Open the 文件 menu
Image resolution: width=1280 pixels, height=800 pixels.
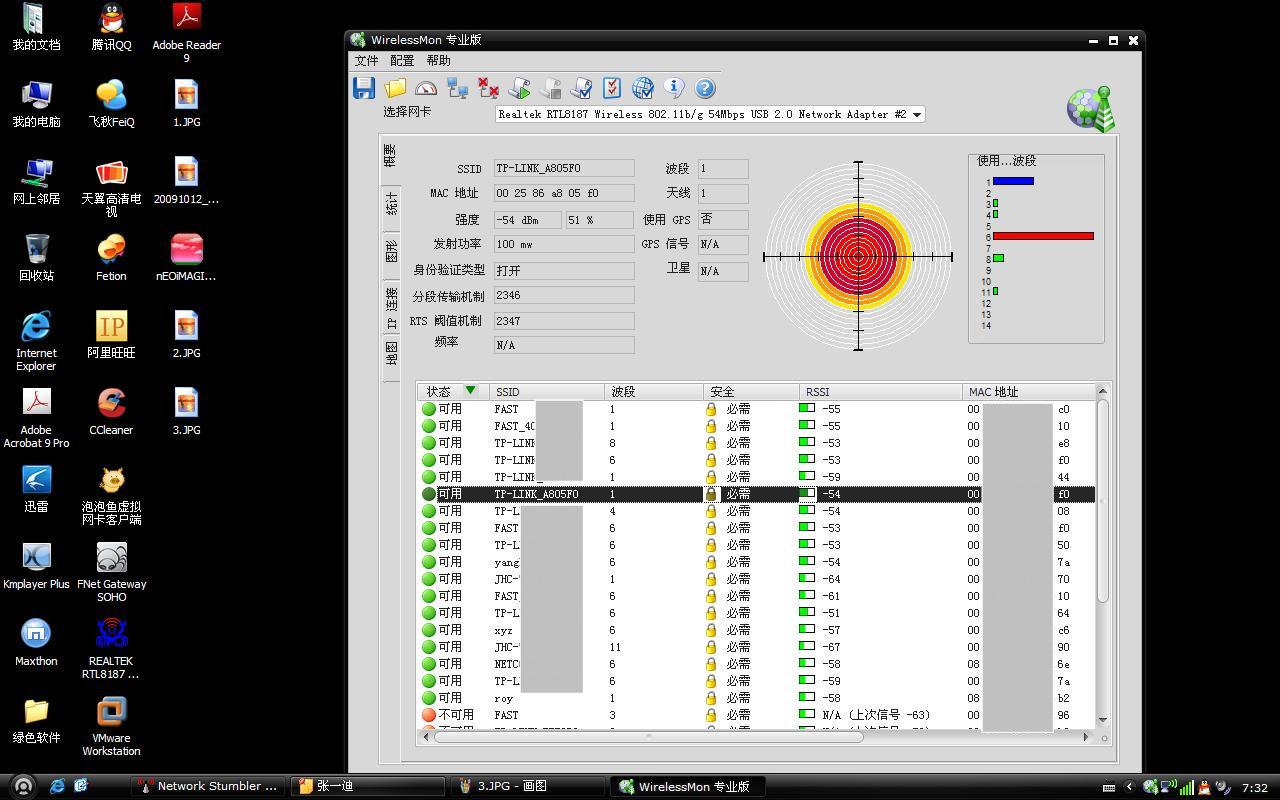(x=366, y=61)
